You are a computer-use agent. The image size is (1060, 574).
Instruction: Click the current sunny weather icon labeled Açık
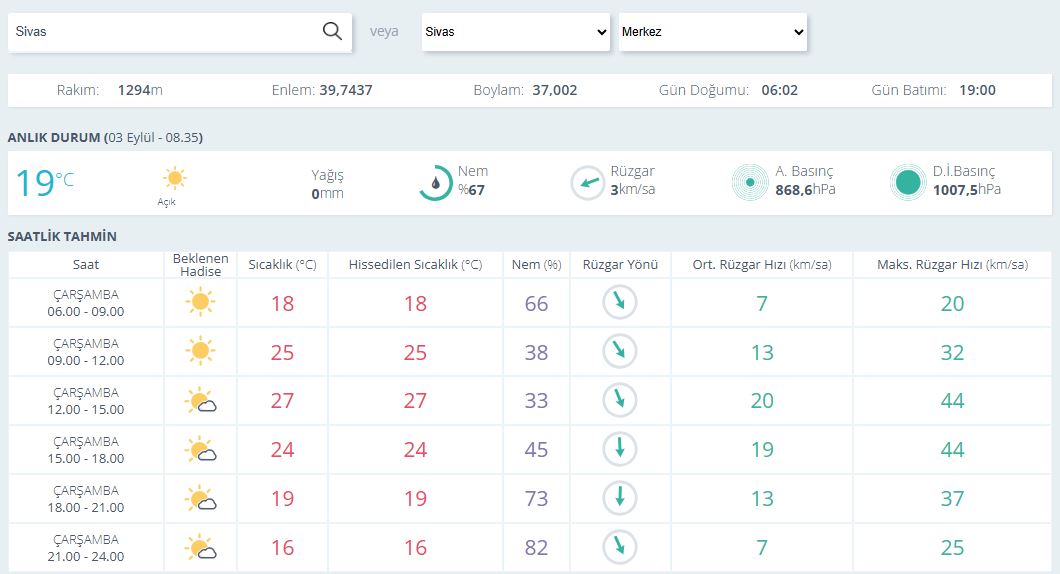(175, 180)
